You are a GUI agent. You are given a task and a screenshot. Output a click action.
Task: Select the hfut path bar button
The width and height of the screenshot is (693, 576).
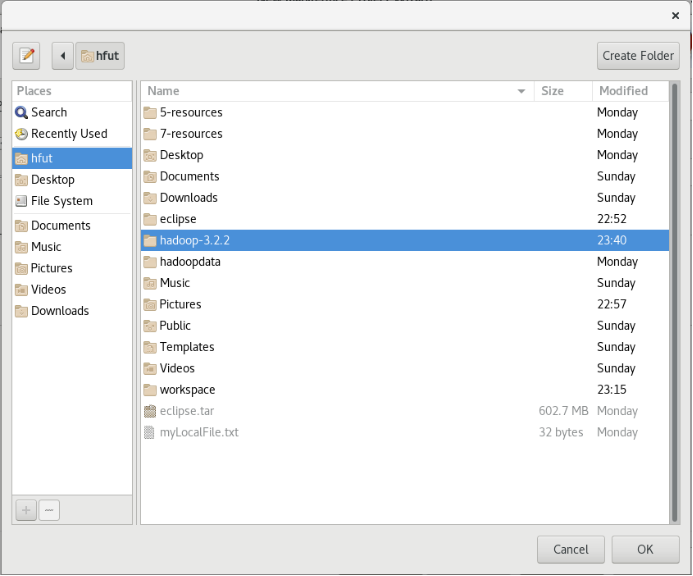100,56
